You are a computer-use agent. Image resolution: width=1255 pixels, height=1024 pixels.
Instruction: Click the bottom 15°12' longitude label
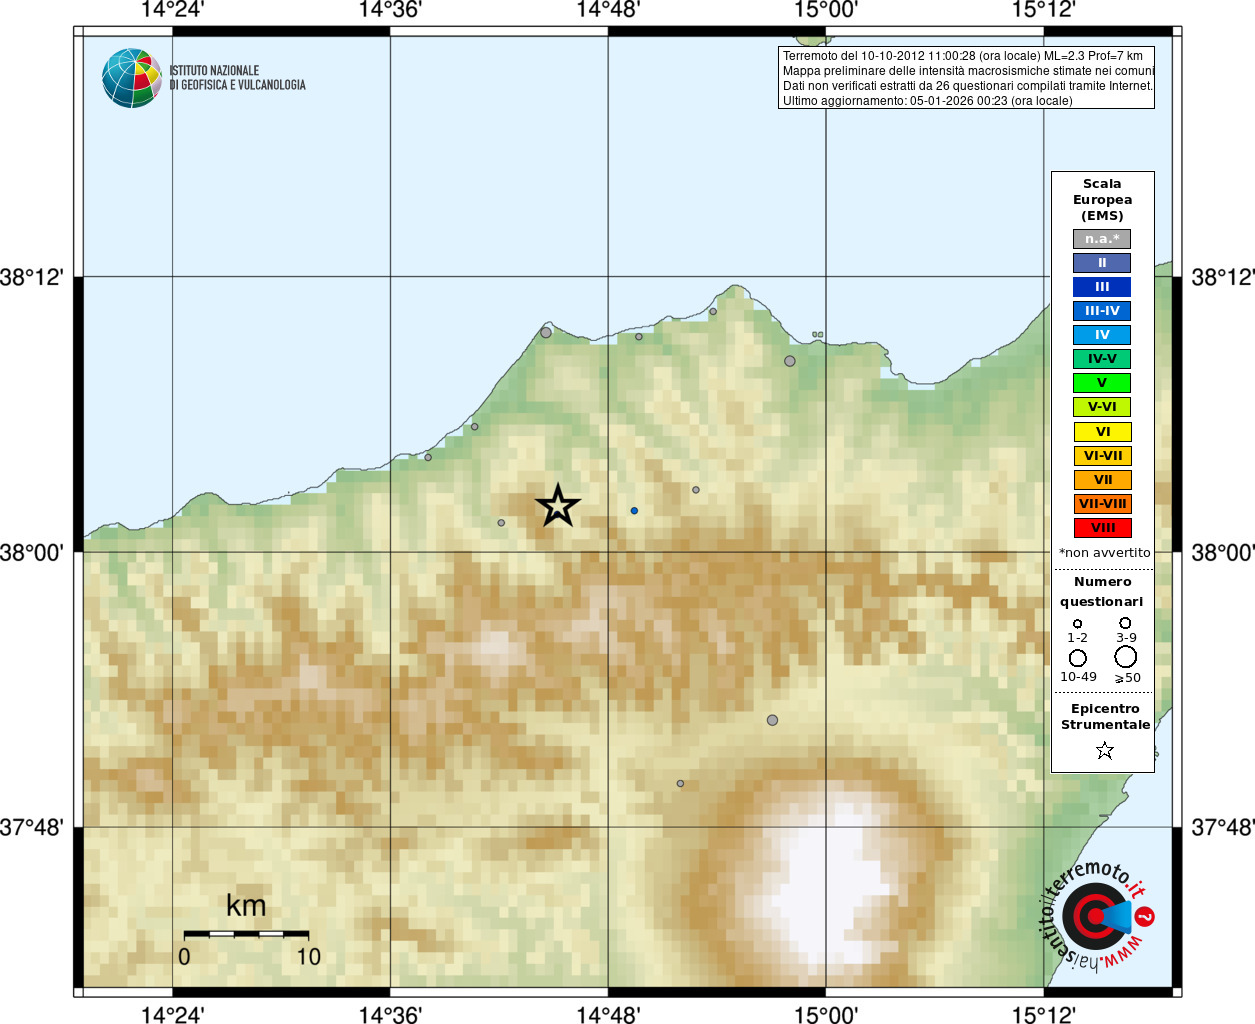click(x=1044, y=1014)
